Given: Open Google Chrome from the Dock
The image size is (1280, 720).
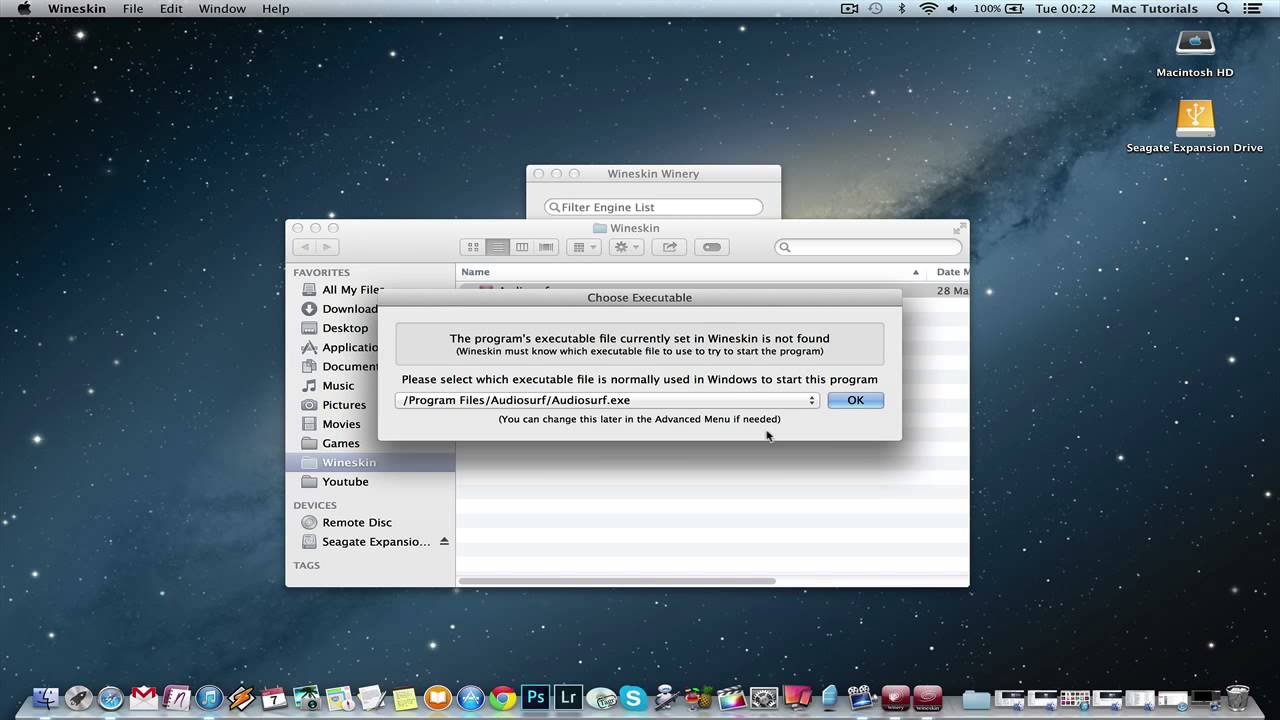Looking at the screenshot, I should click(x=503, y=697).
